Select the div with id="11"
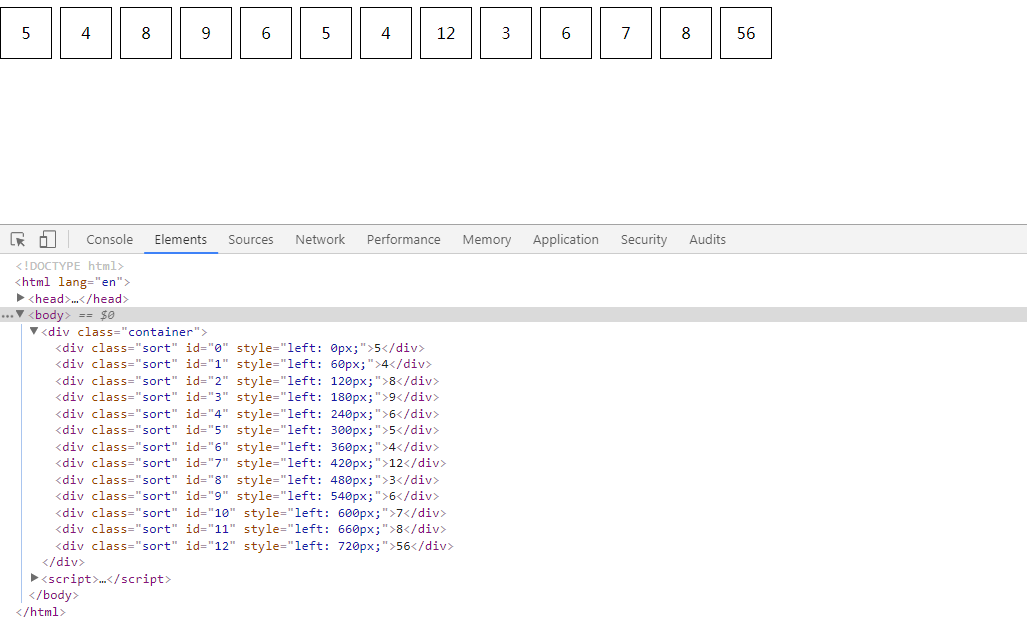 (251, 529)
